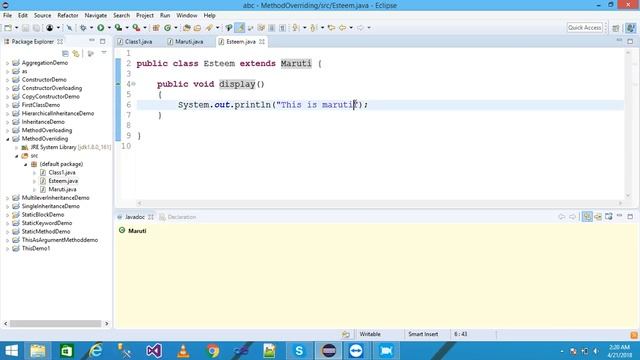Click the Save toolbar icon
Viewport: 640px width, 360px height.
click(x=25, y=28)
